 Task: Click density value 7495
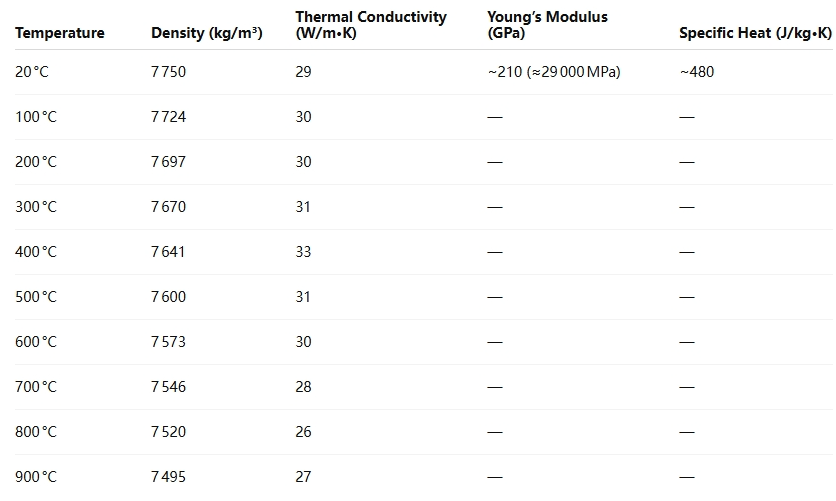168,477
